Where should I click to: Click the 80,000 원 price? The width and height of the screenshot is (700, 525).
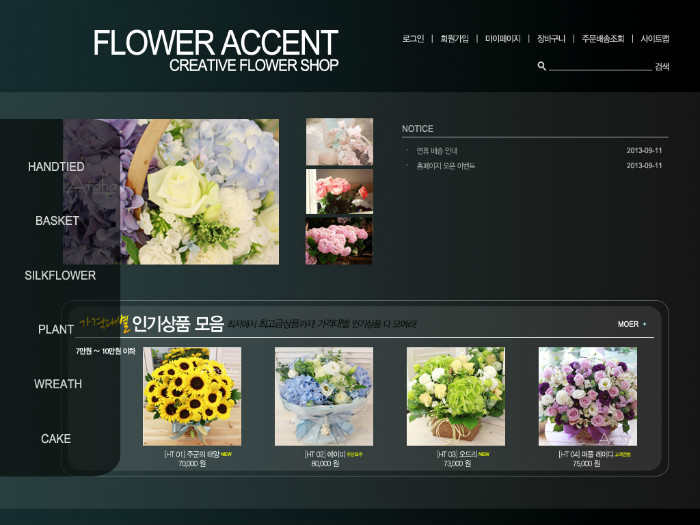tap(325, 464)
